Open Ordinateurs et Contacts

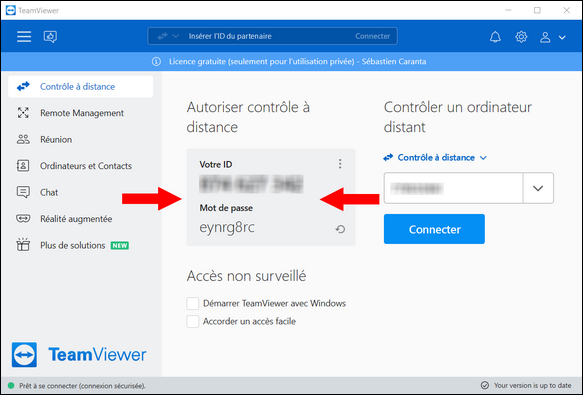click(81, 166)
